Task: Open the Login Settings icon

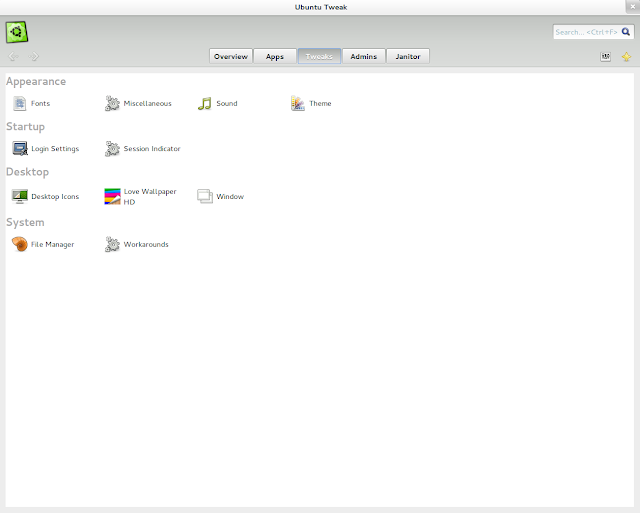Action: 20,149
